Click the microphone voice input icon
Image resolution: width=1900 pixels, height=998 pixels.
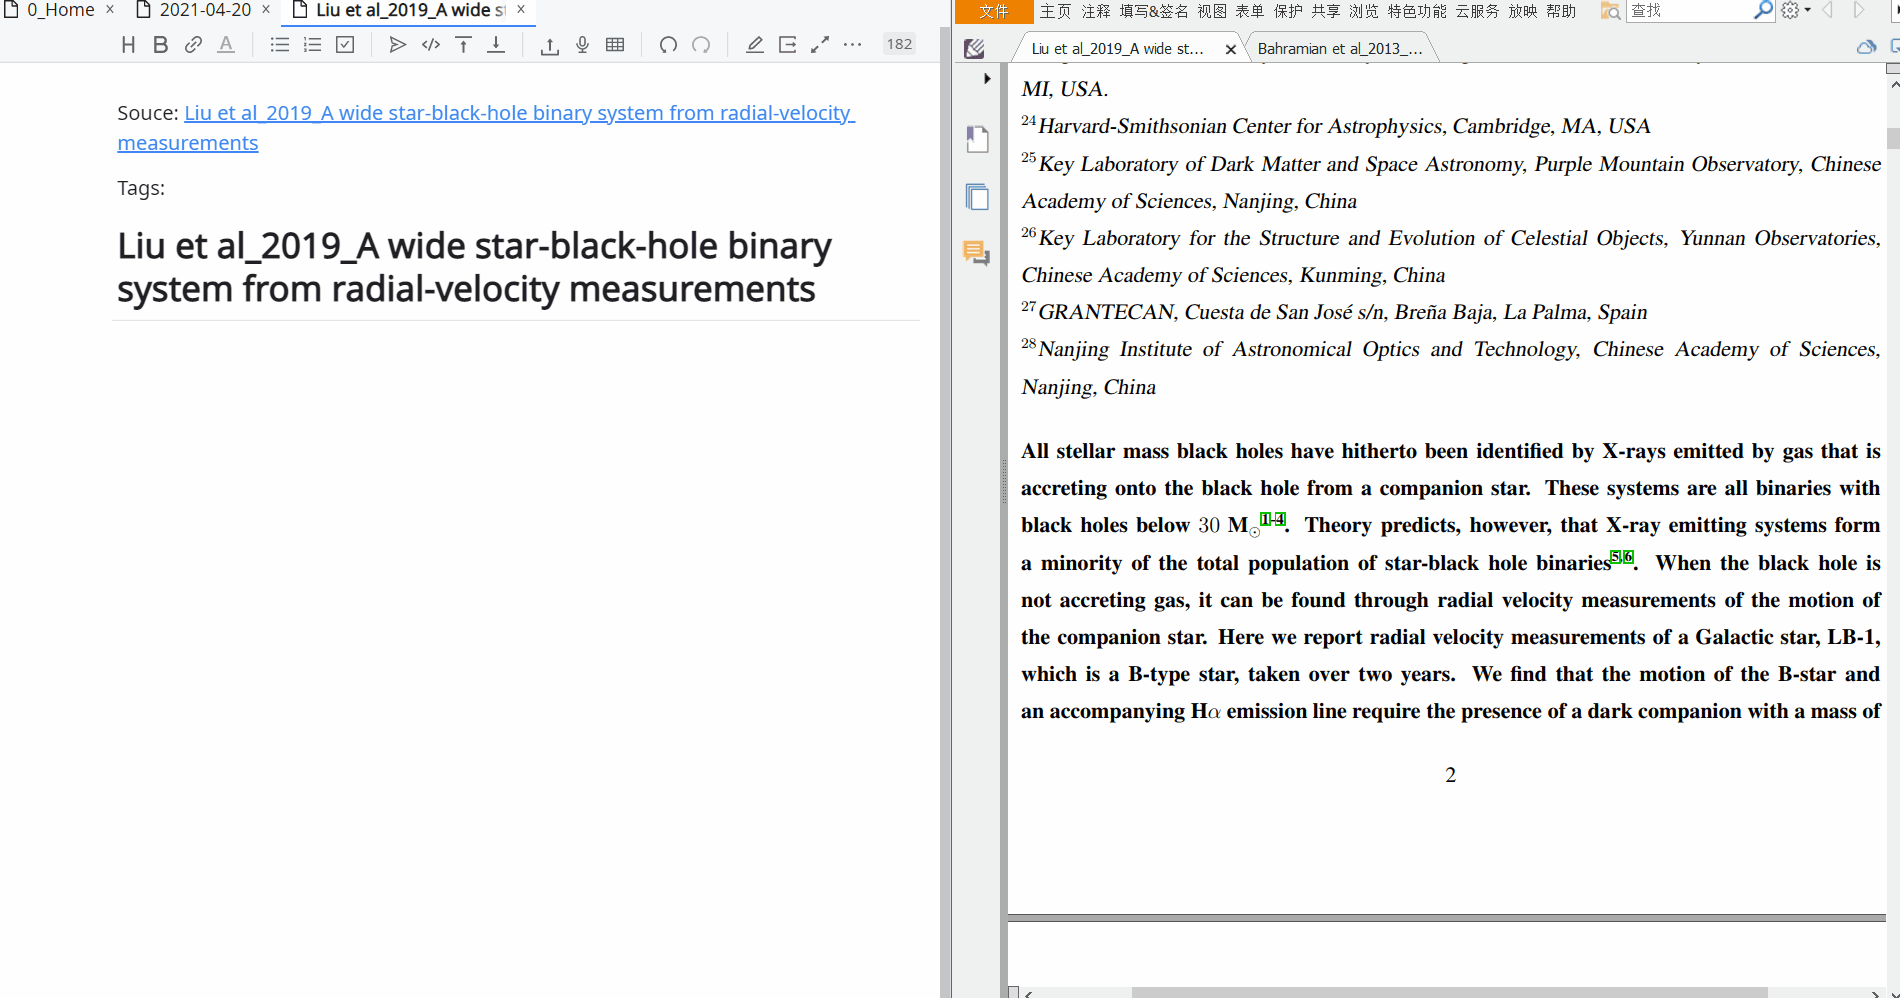click(582, 45)
